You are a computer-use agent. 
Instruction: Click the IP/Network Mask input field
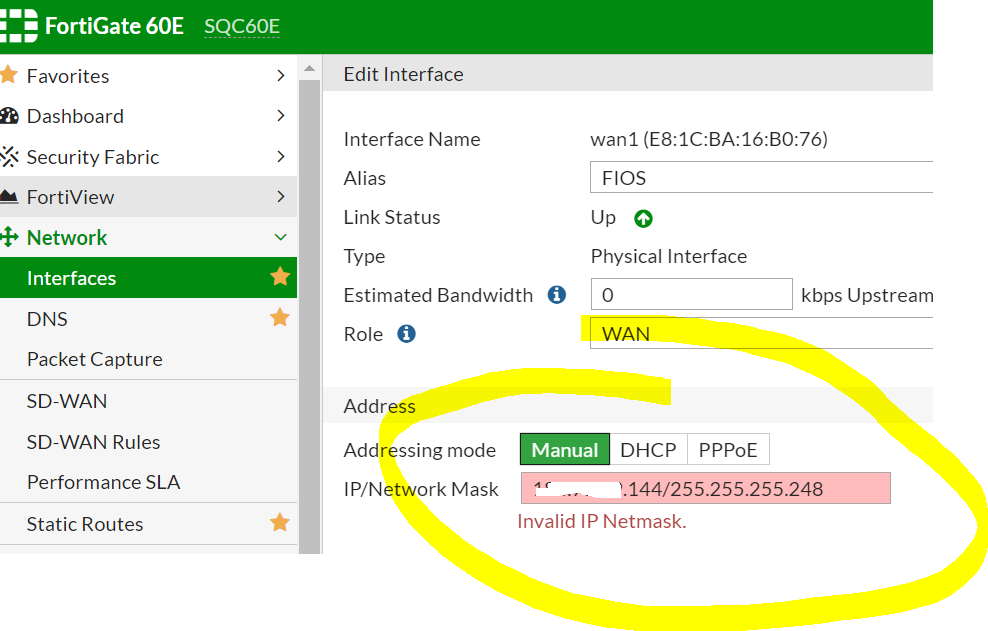tap(705, 489)
